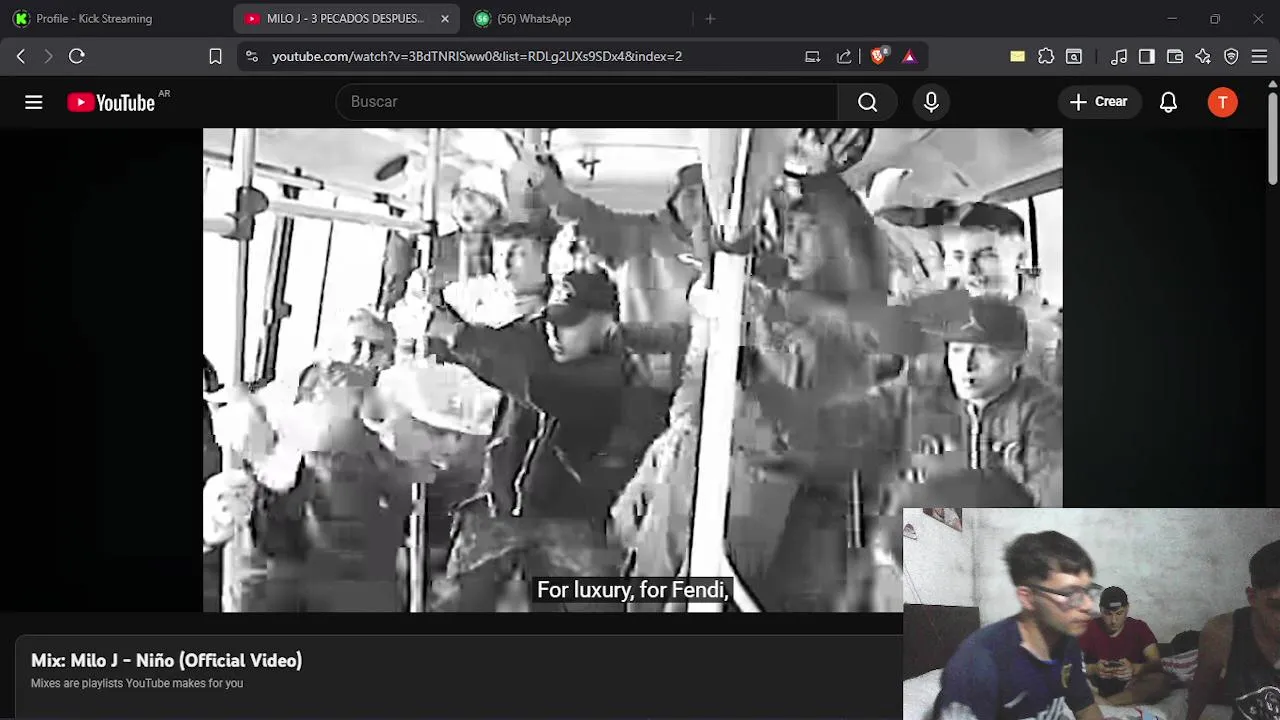Switch to Profile - Kick Streaming tab

click(117, 19)
